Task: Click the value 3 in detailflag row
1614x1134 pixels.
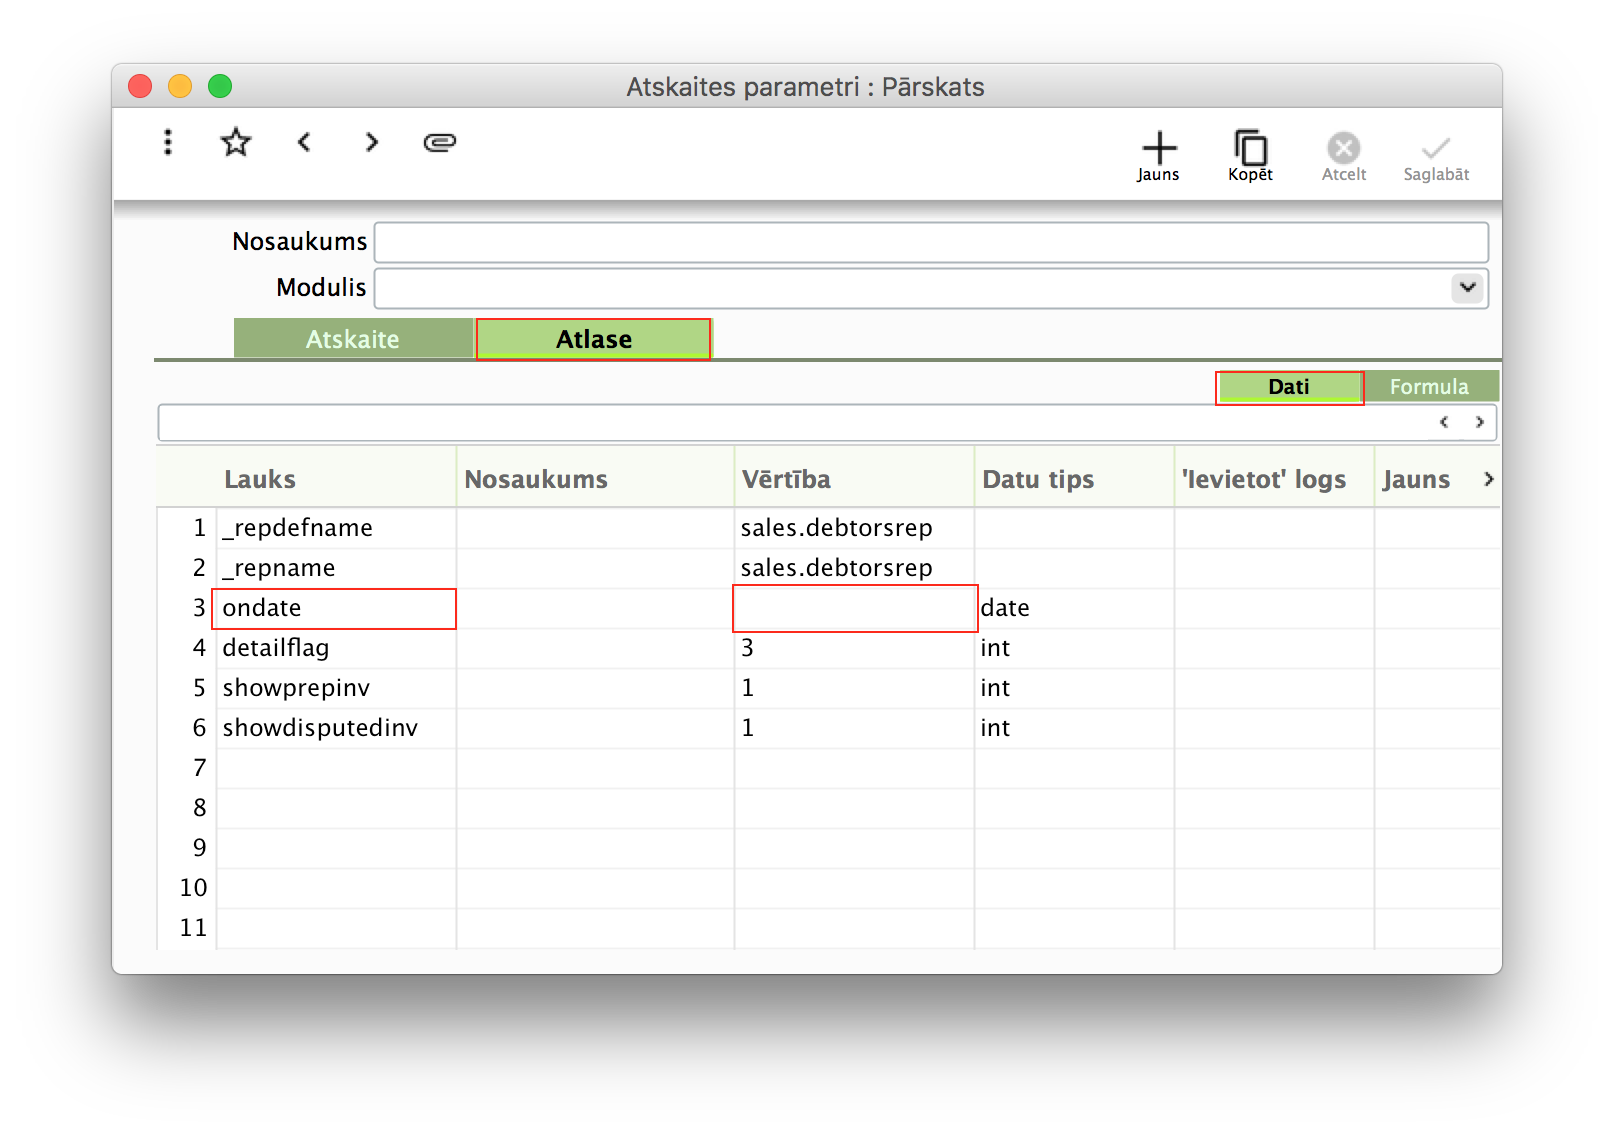Action: [747, 648]
